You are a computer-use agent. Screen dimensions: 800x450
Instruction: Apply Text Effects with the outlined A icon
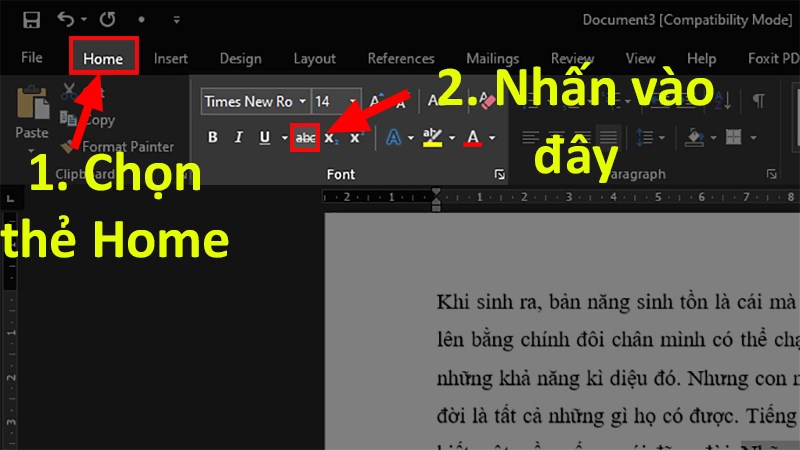(x=393, y=137)
